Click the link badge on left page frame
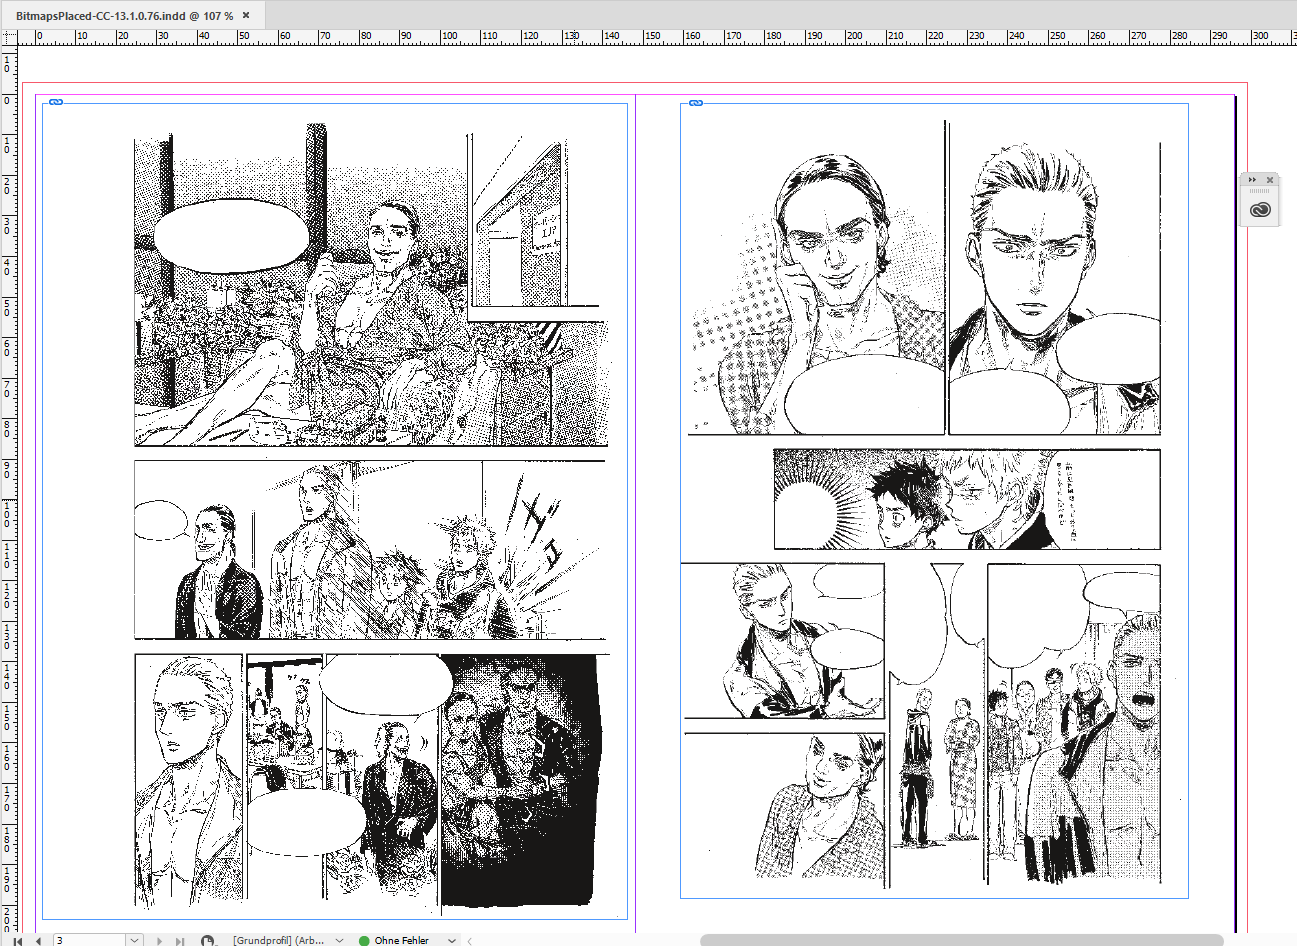The width and height of the screenshot is (1297, 946). (x=57, y=102)
